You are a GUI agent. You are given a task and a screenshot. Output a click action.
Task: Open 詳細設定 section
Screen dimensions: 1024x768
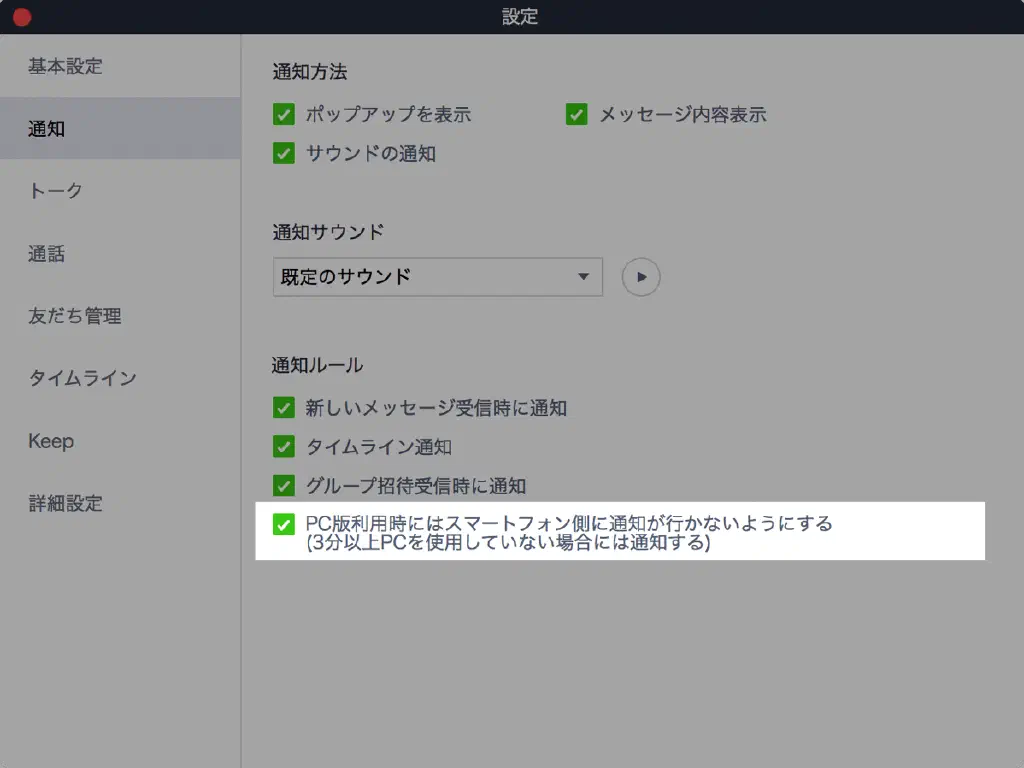[x=65, y=503]
